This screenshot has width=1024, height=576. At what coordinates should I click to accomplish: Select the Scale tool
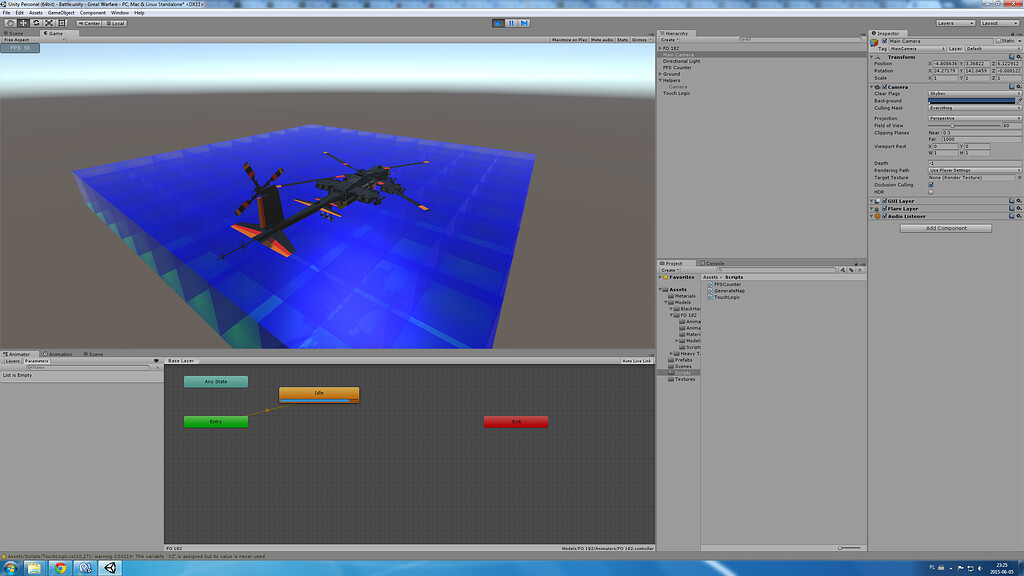[50, 23]
